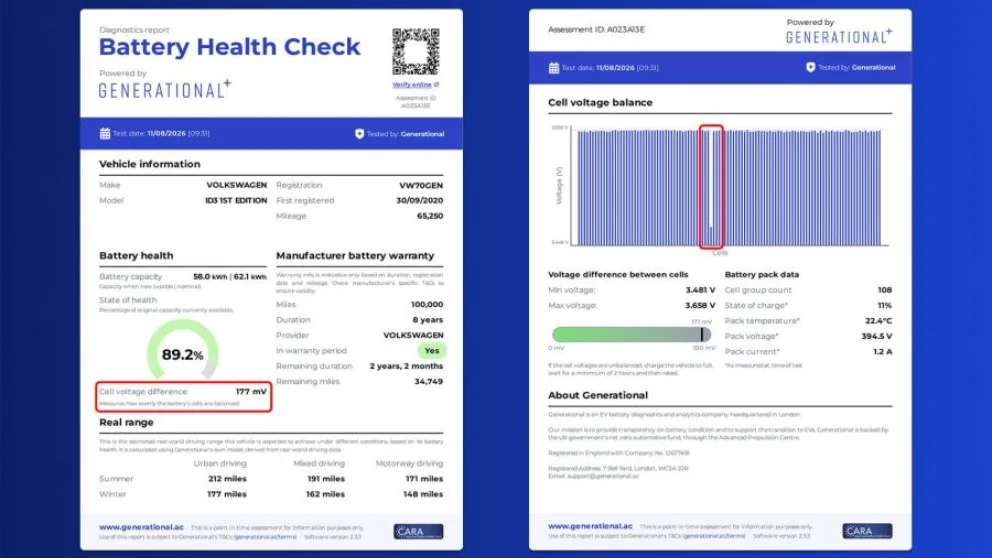Select battery capacity 58.0 kWh | 62.1 kWh
This screenshot has height=558, width=992.
coord(230,276)
